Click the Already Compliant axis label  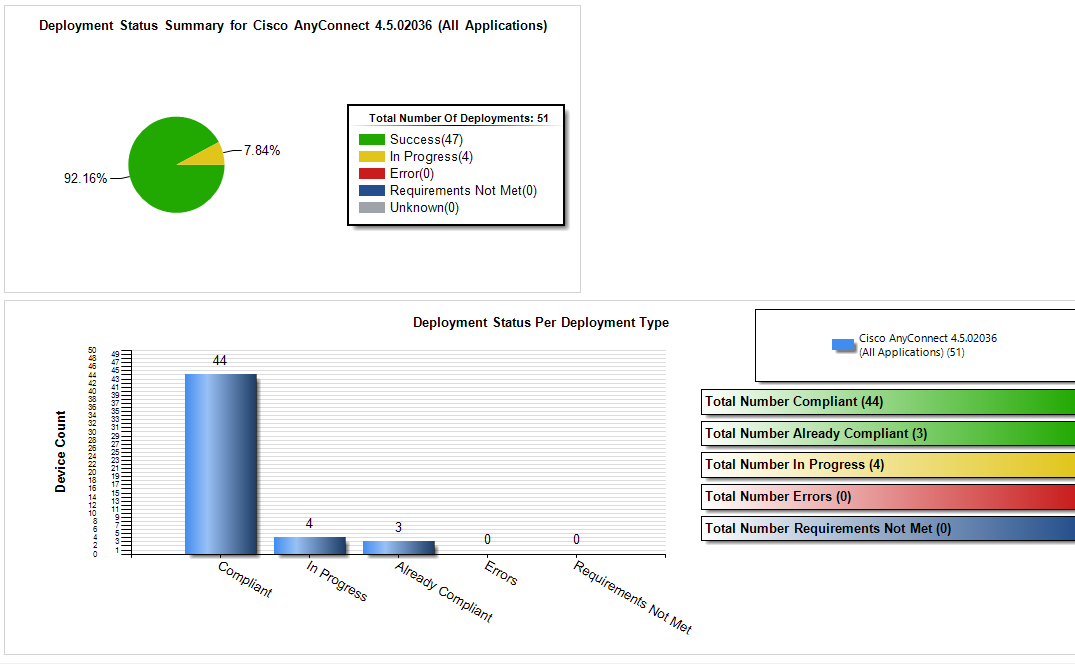coord(444,591)
